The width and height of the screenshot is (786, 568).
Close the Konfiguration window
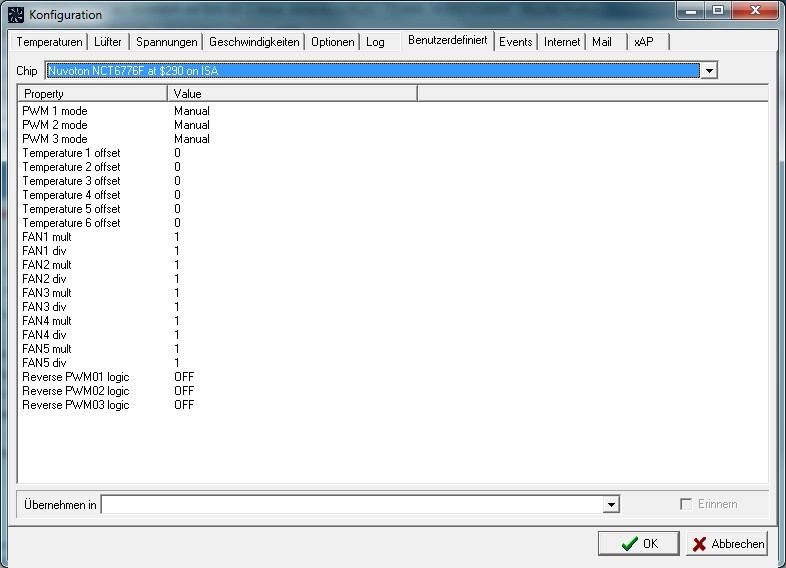coord(755,10)
